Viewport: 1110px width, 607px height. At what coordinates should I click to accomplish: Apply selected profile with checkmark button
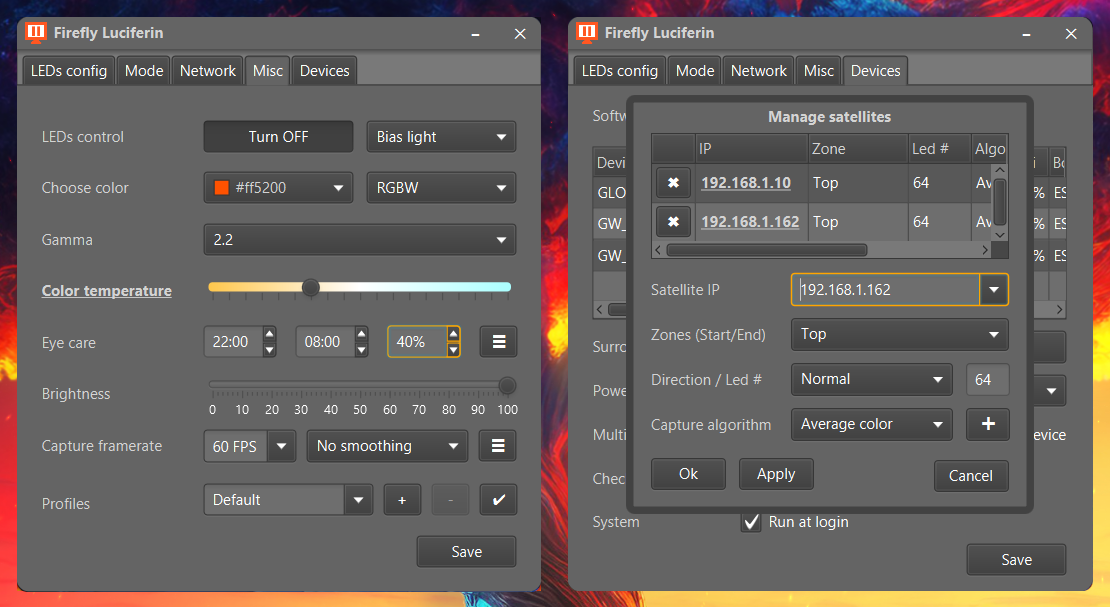tap(498, 500)
